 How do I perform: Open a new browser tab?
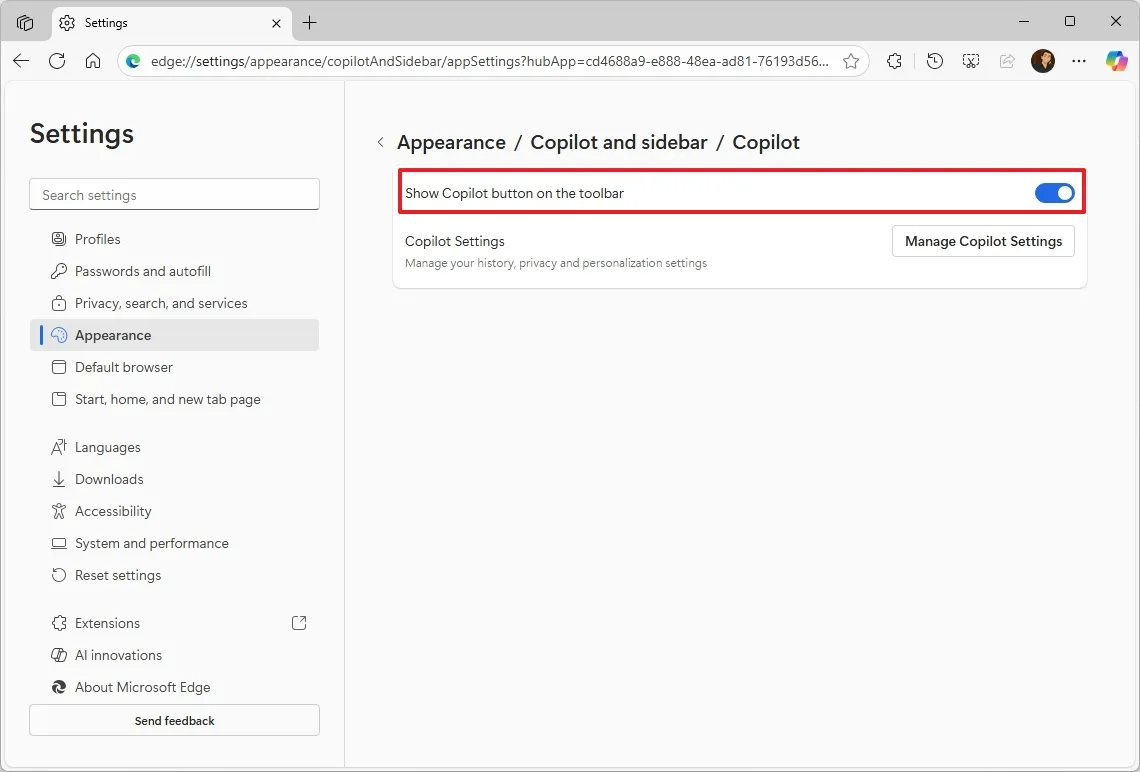point(309,22)
